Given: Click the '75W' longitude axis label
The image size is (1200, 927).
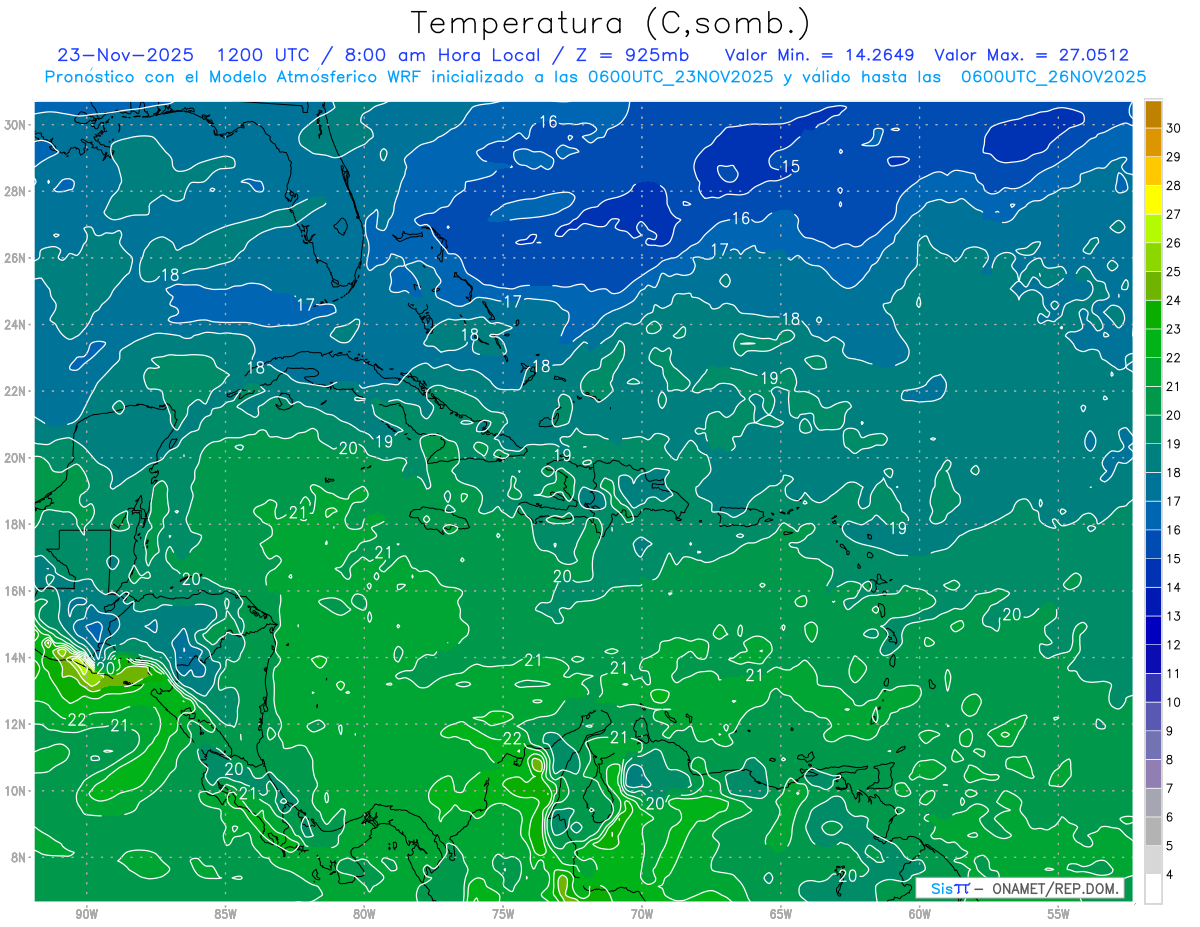Looking at the screenshot, I should (503, 914).
